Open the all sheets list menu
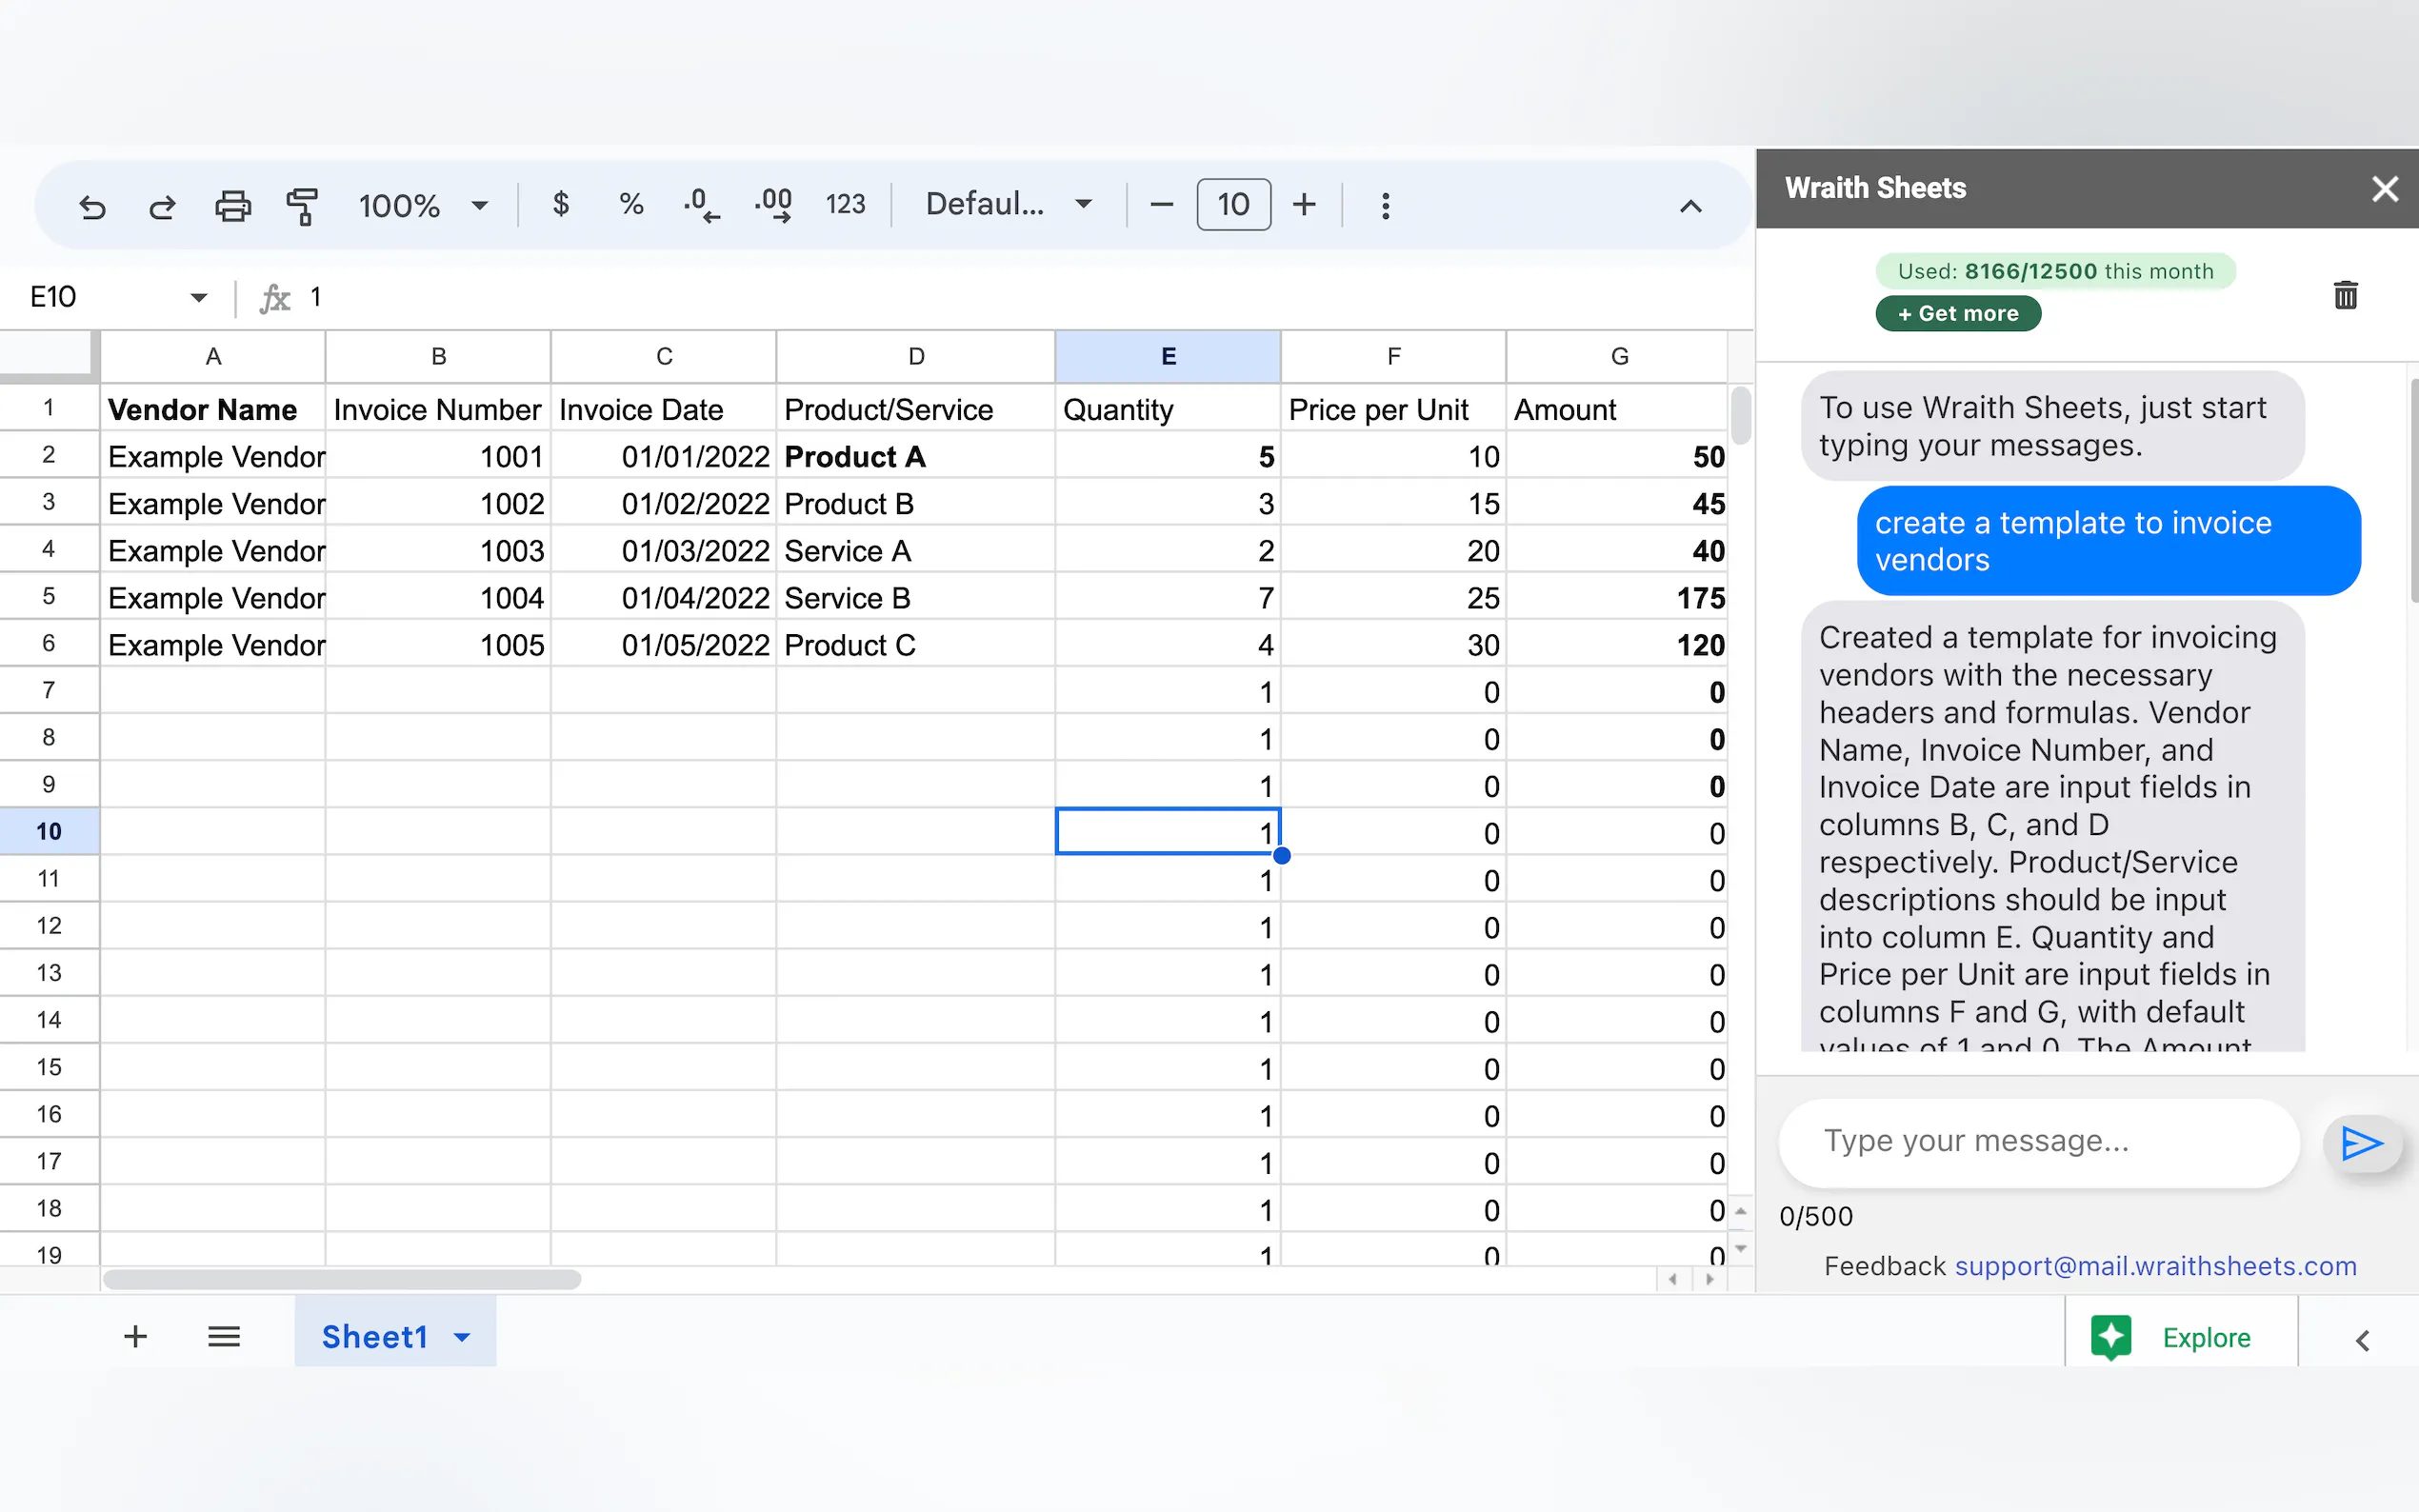The width and height of the screenshot is (2419, 1512). pos(224,1336)
